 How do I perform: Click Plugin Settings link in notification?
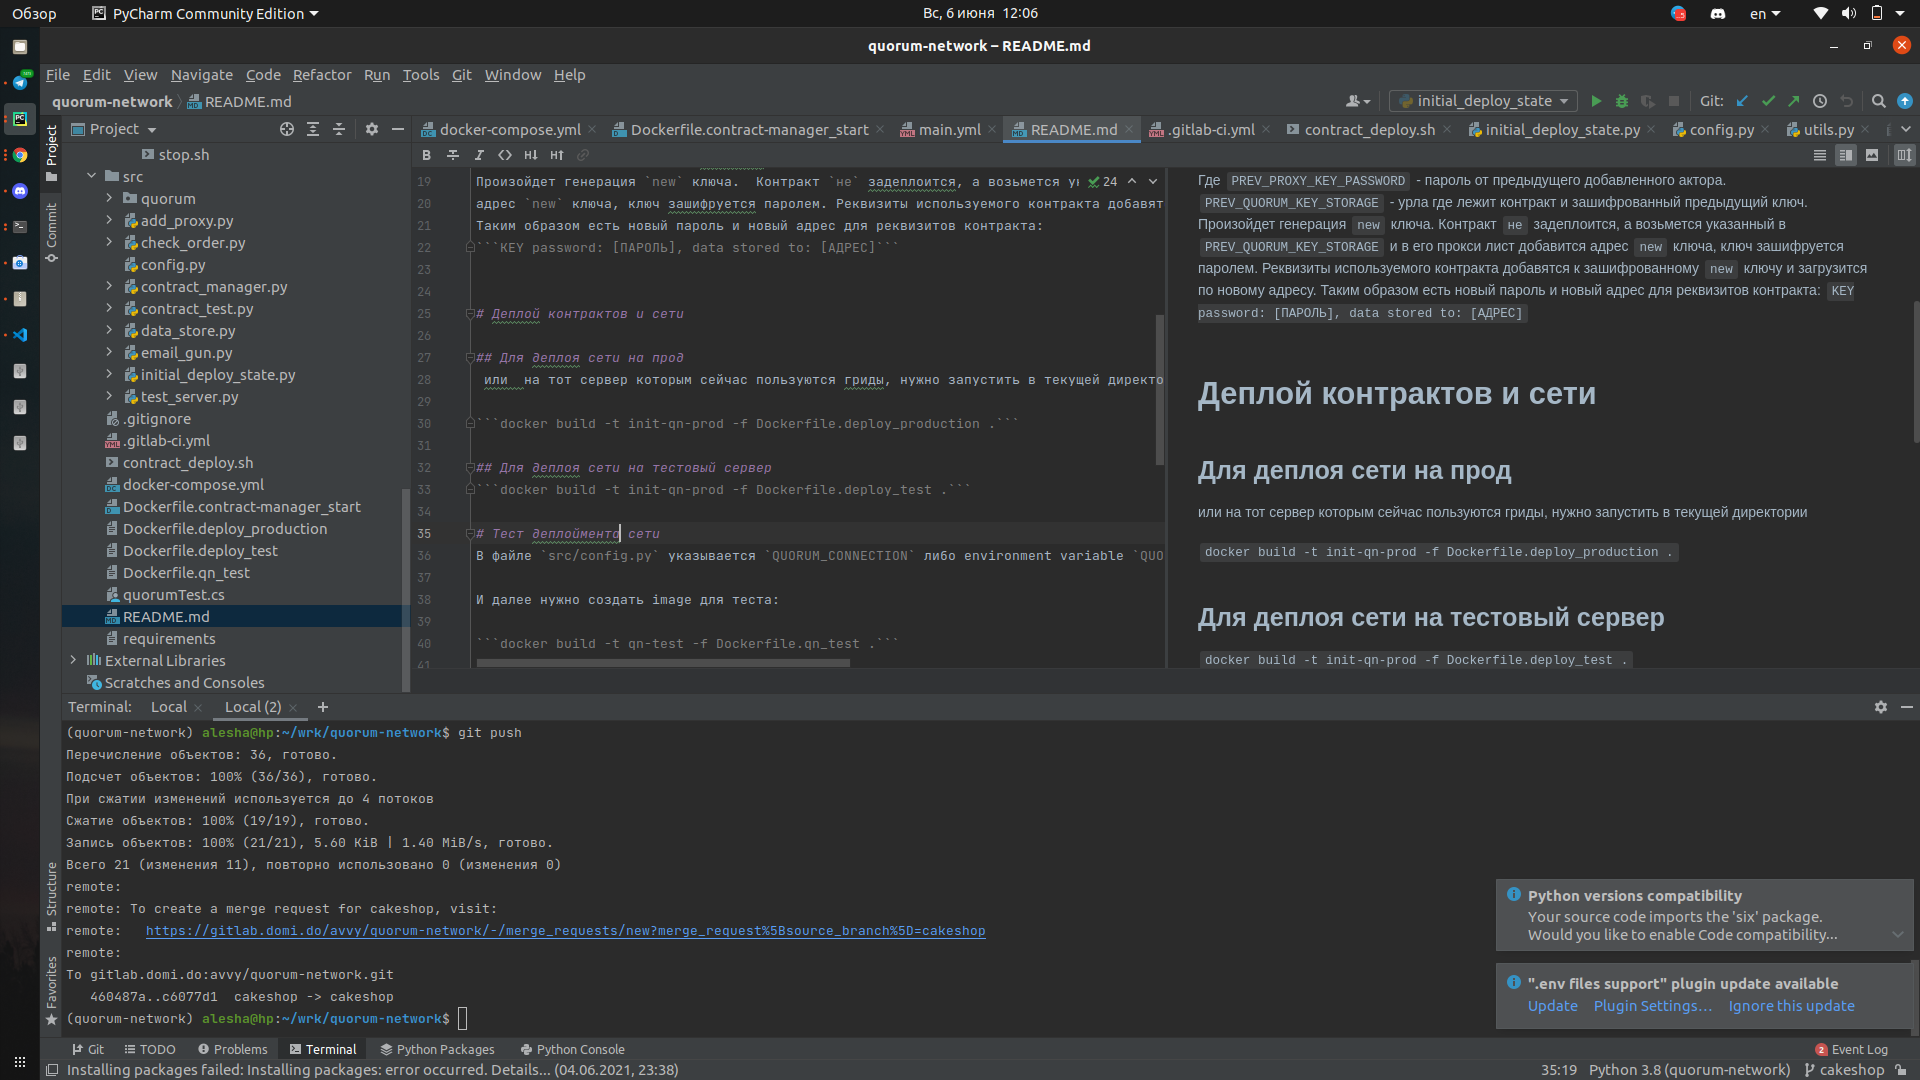coord(1652,1006)
